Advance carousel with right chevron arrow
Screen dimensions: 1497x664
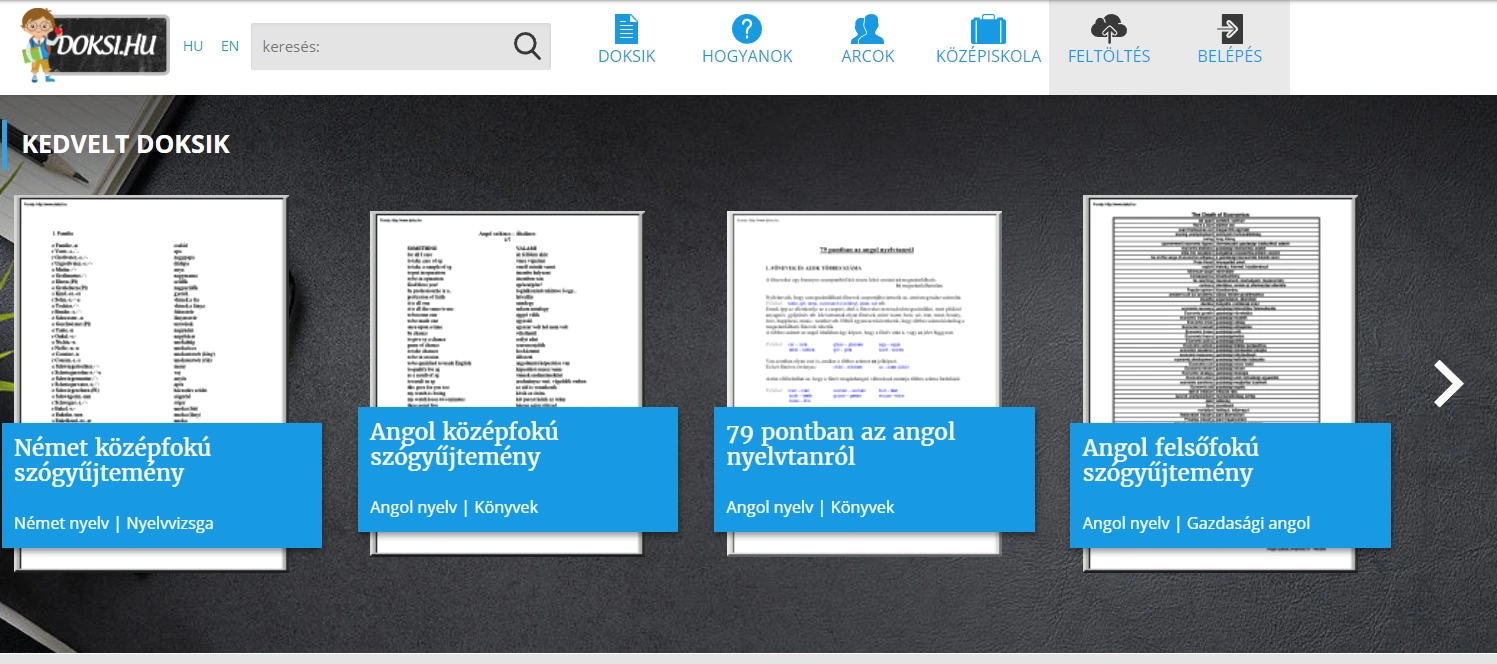click(1448, 384)
